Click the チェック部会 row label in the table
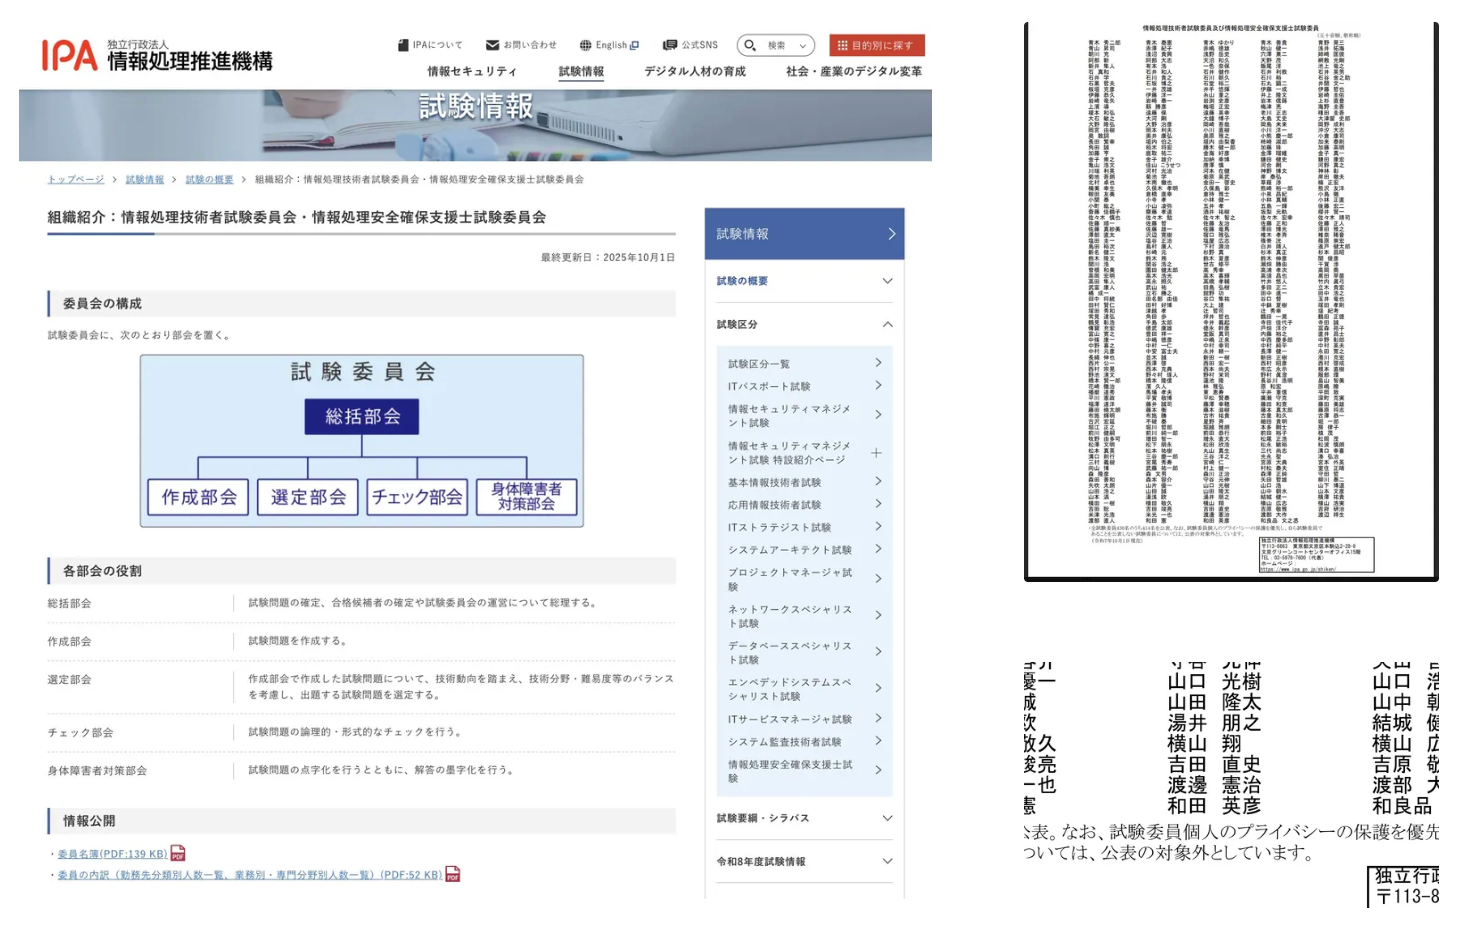Screen dimensions: 1458x928 (x=81, y=733)
